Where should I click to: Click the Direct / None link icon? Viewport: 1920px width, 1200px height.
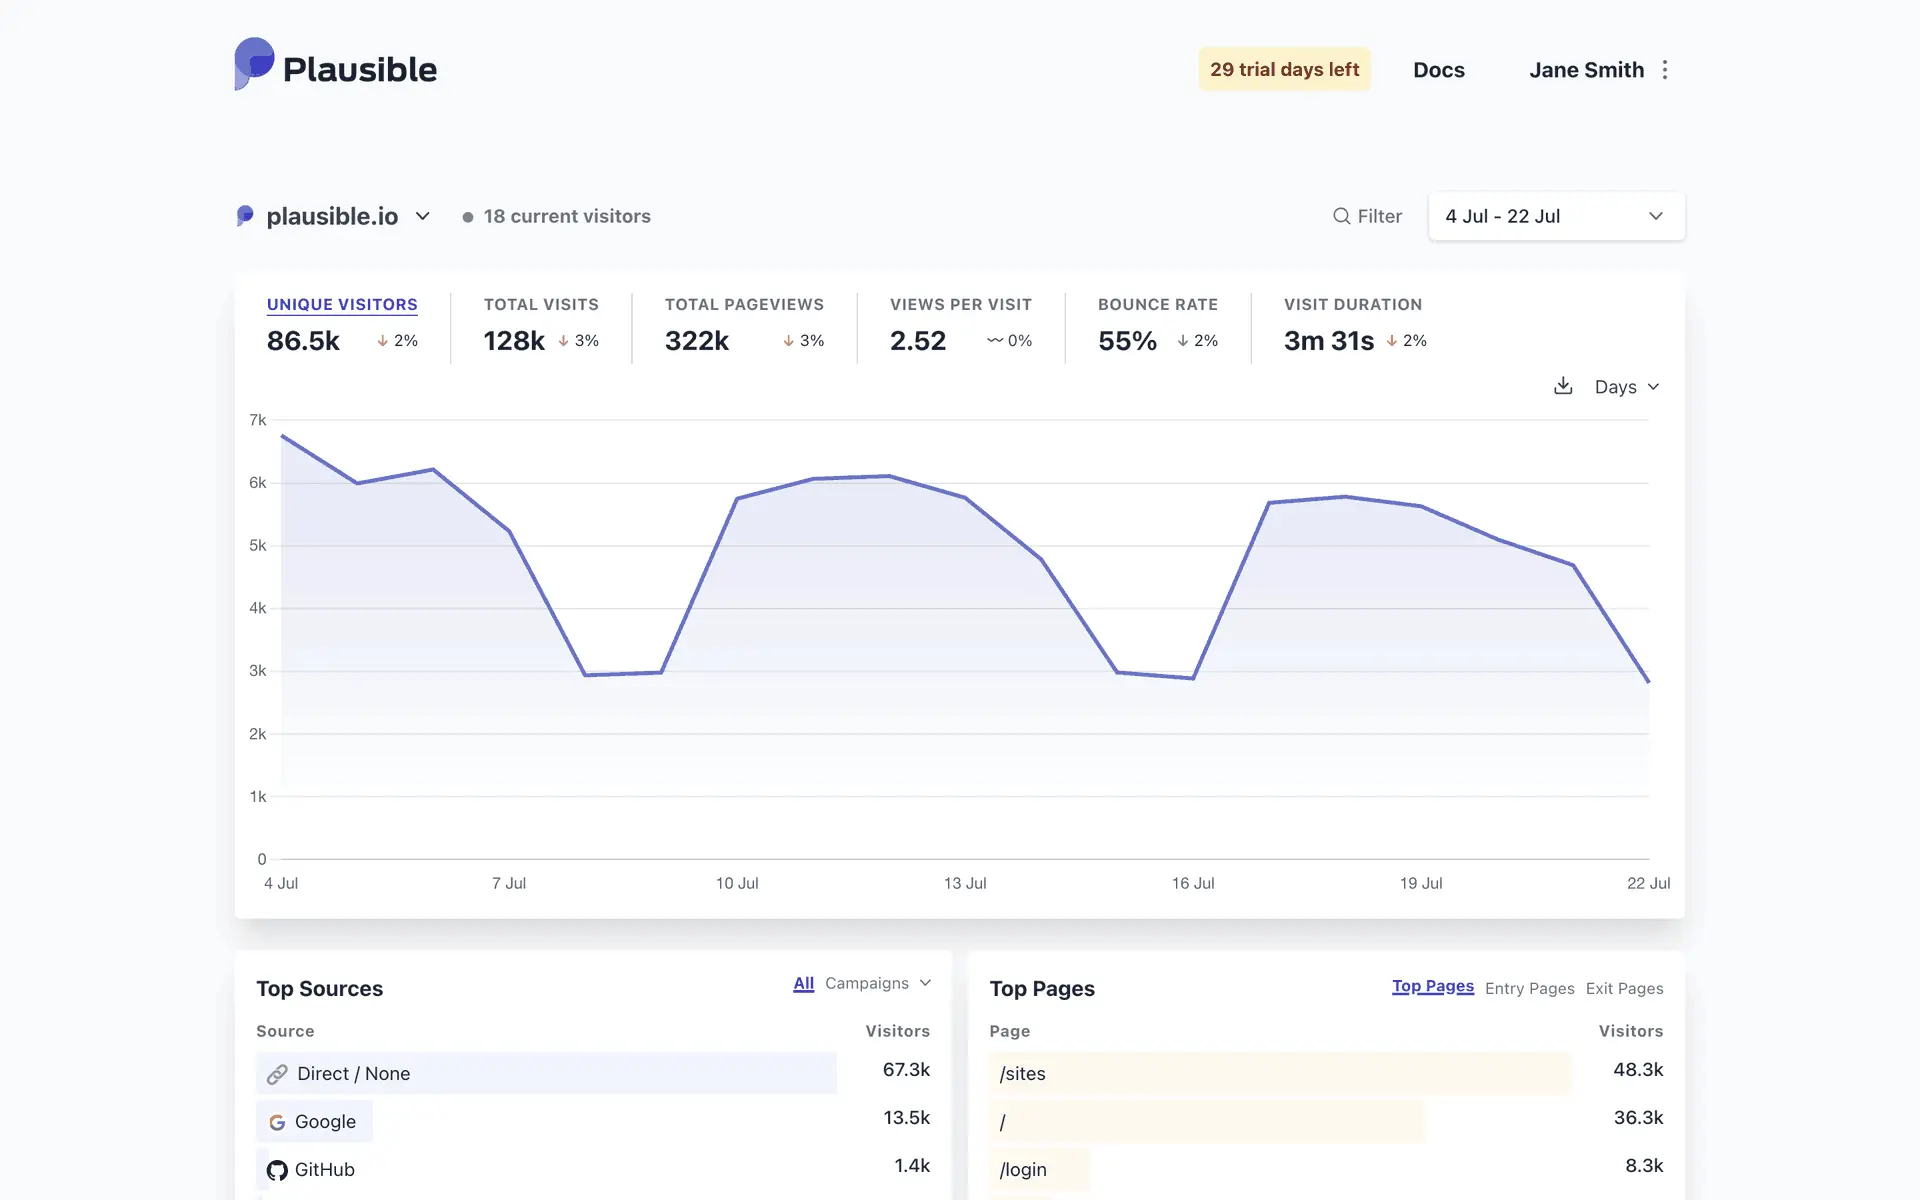(277, 1074)
